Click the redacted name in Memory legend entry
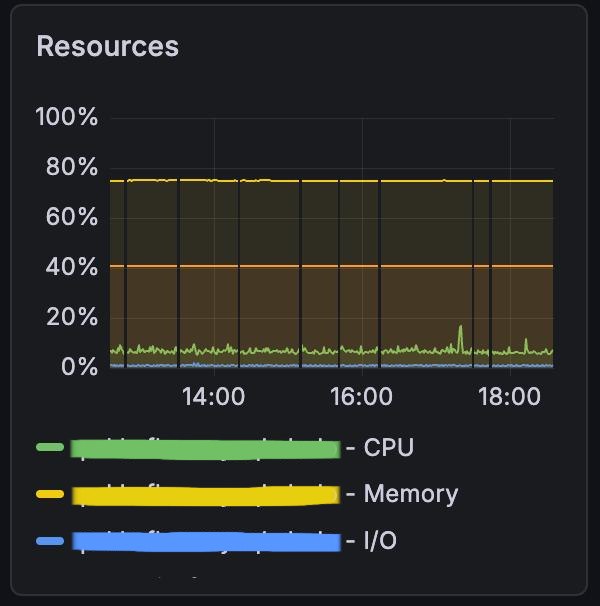 tap(206, 496)
